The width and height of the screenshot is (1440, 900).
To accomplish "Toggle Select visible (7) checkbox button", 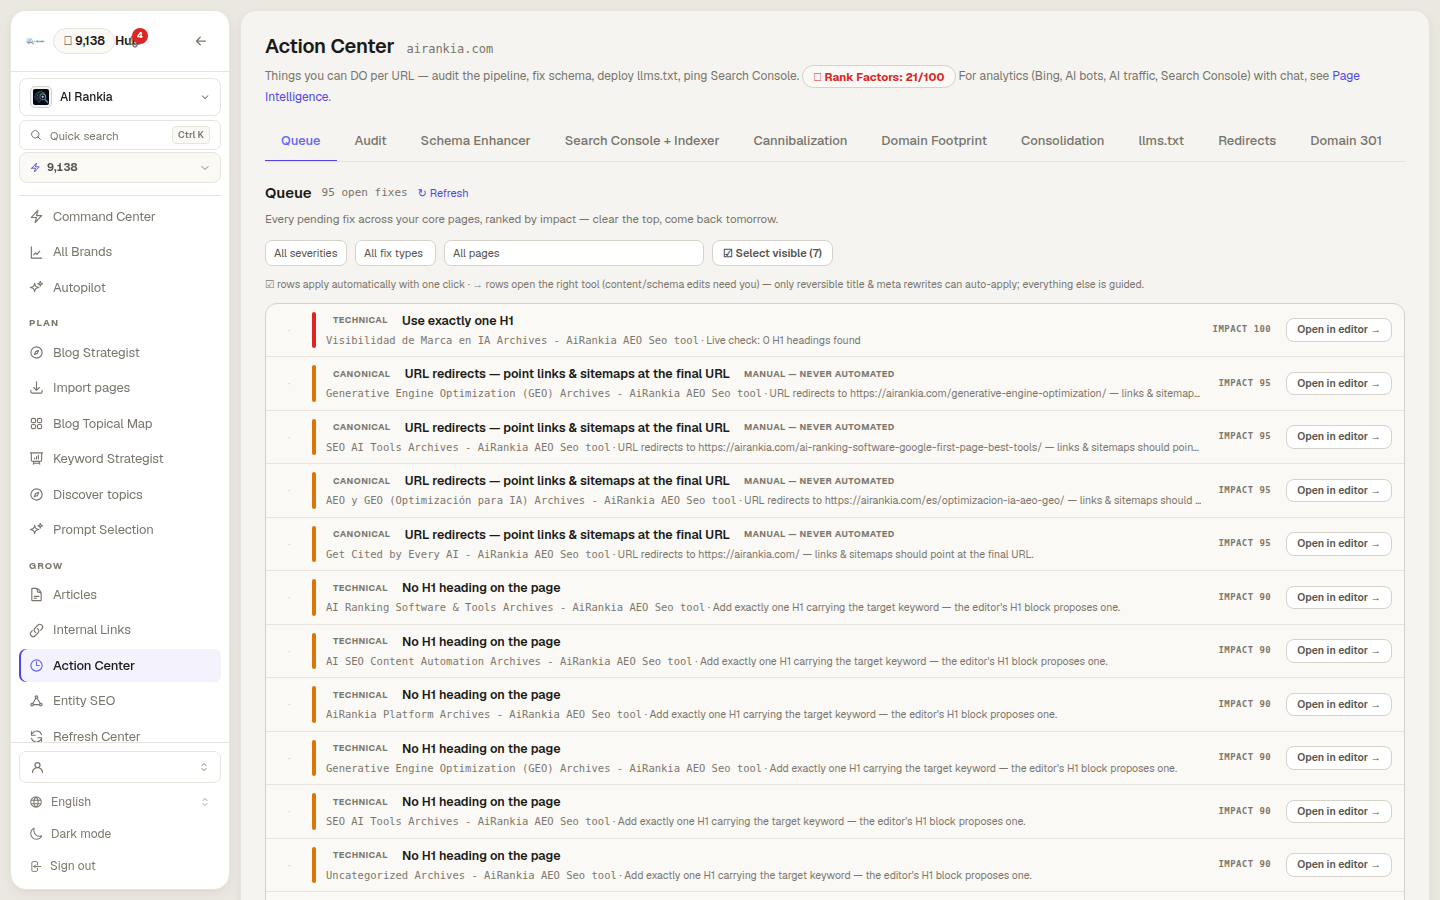I will tap(772, 253).
